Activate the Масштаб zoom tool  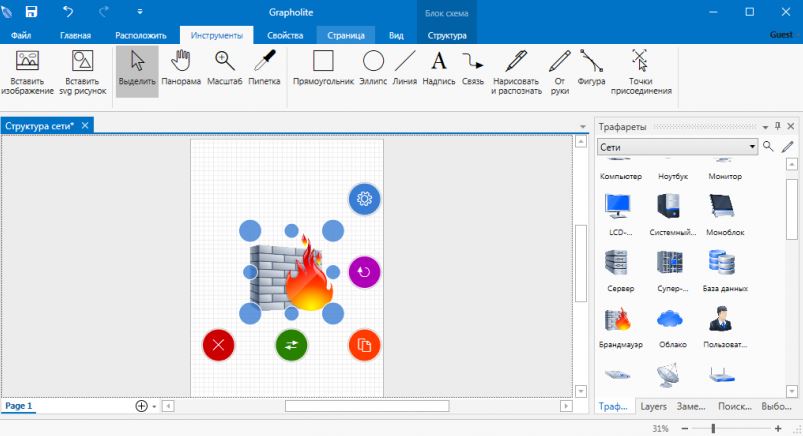click(225, 68)
